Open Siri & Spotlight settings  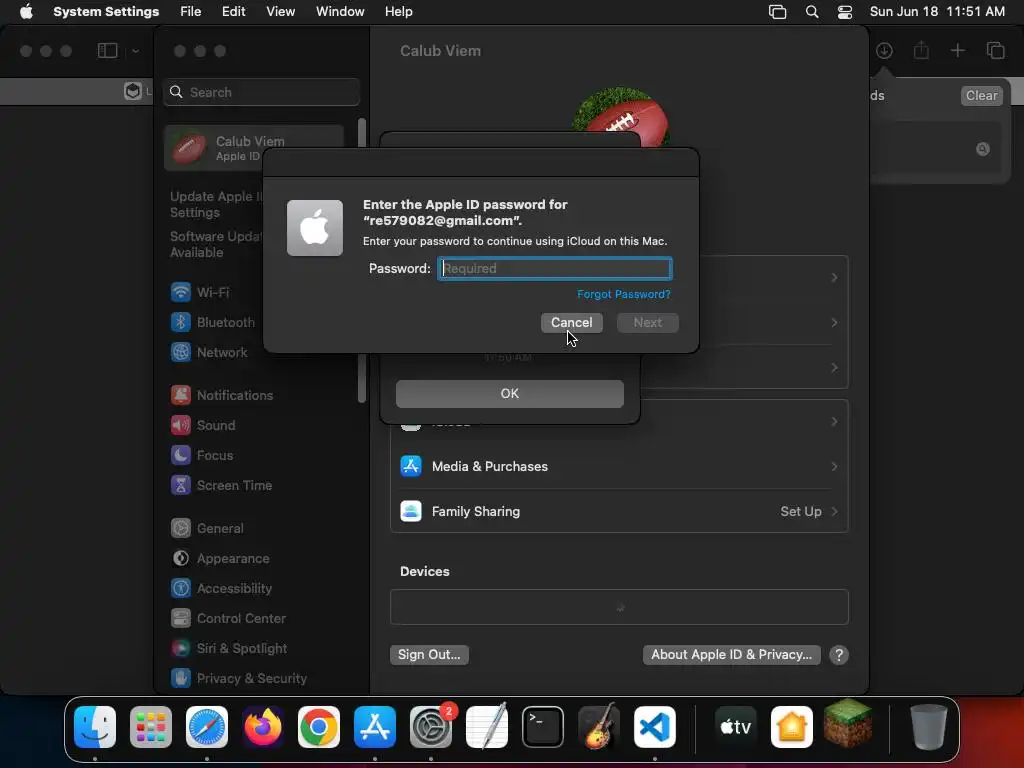(x=229, y=648)
